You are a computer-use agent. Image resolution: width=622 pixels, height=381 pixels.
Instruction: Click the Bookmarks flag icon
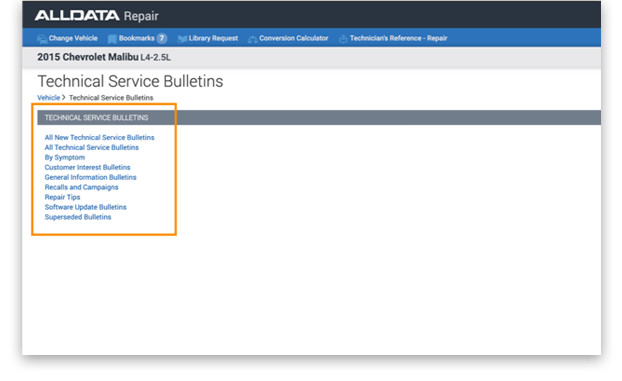pos(112,38)
